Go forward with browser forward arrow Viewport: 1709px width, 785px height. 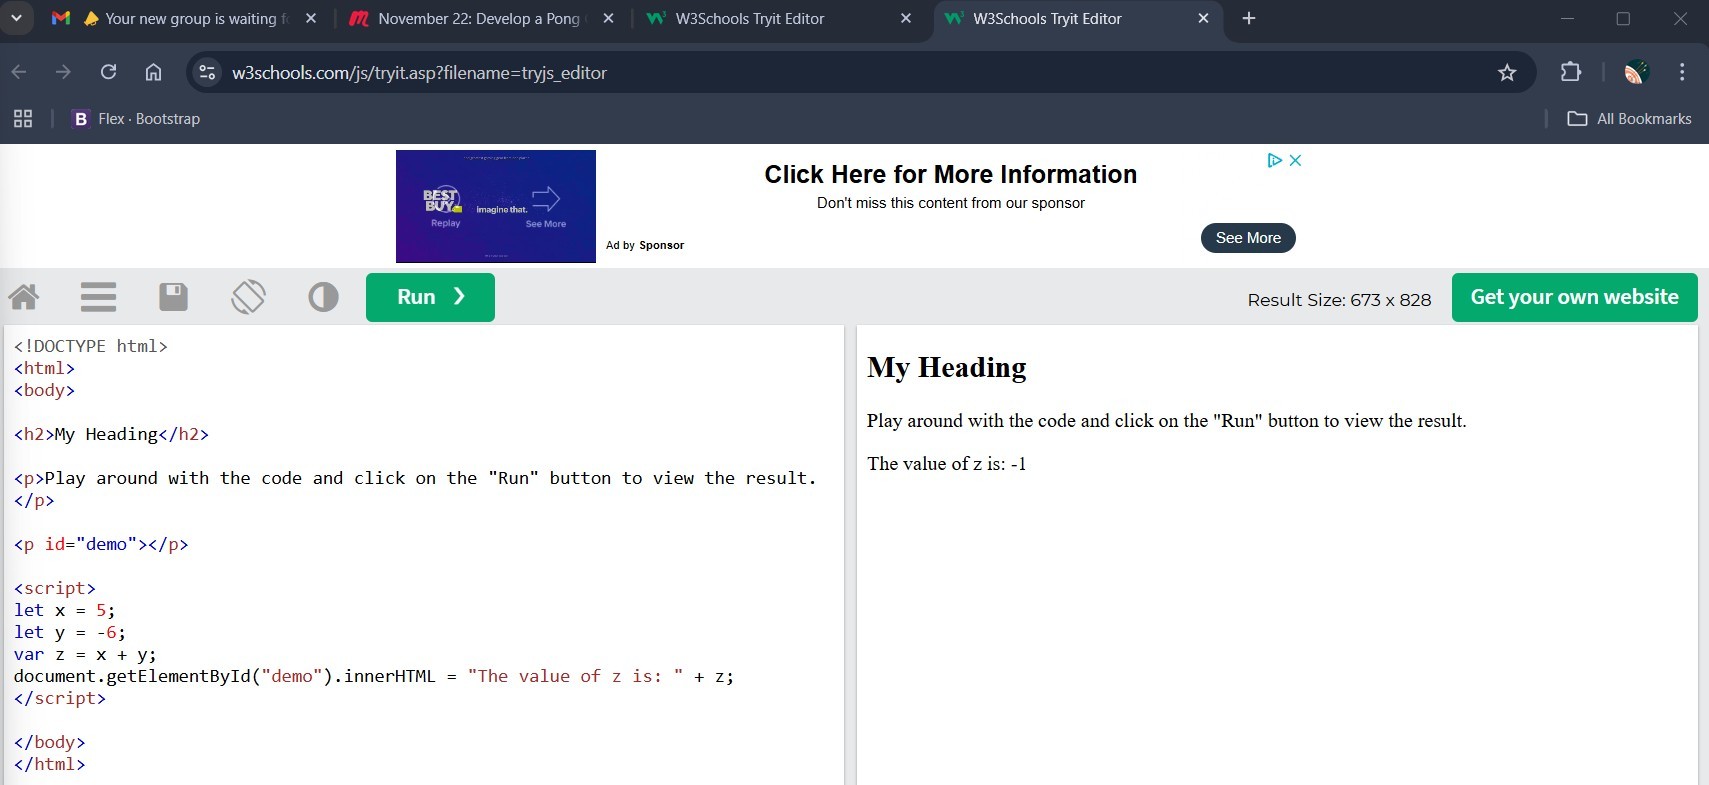(x=63, y=72)
